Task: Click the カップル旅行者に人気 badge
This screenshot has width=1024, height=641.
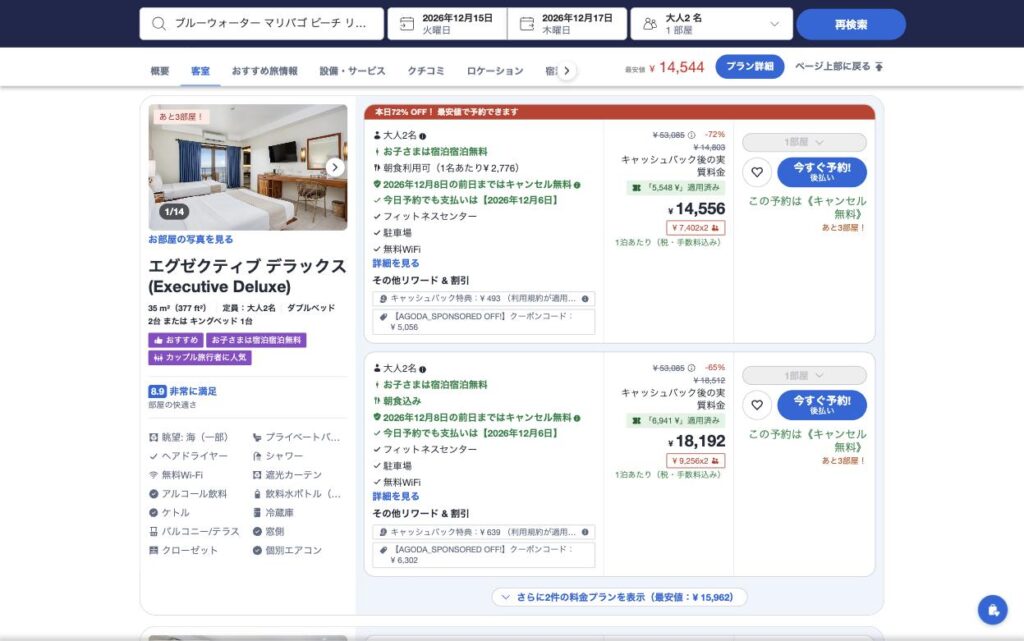Action: tap(200, 358)
